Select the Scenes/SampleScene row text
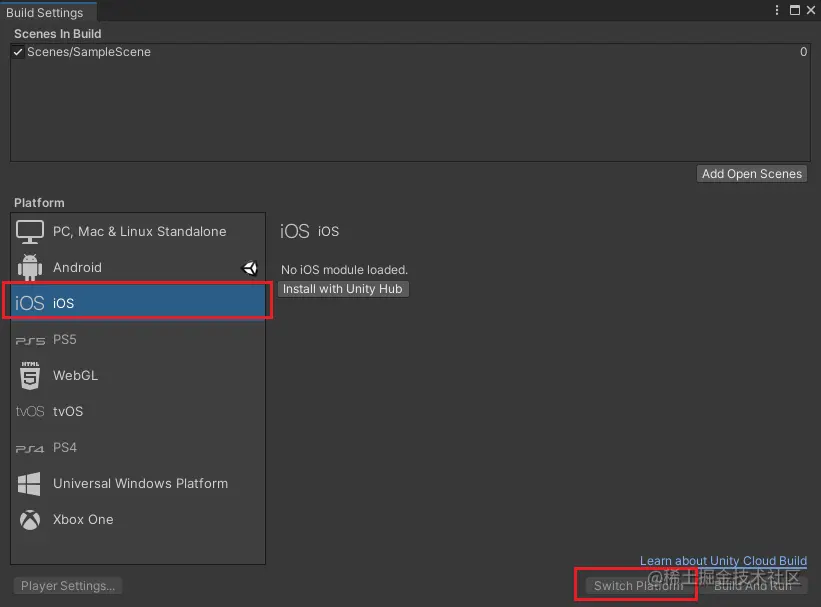The image size is (821, 607). (89, 52)
